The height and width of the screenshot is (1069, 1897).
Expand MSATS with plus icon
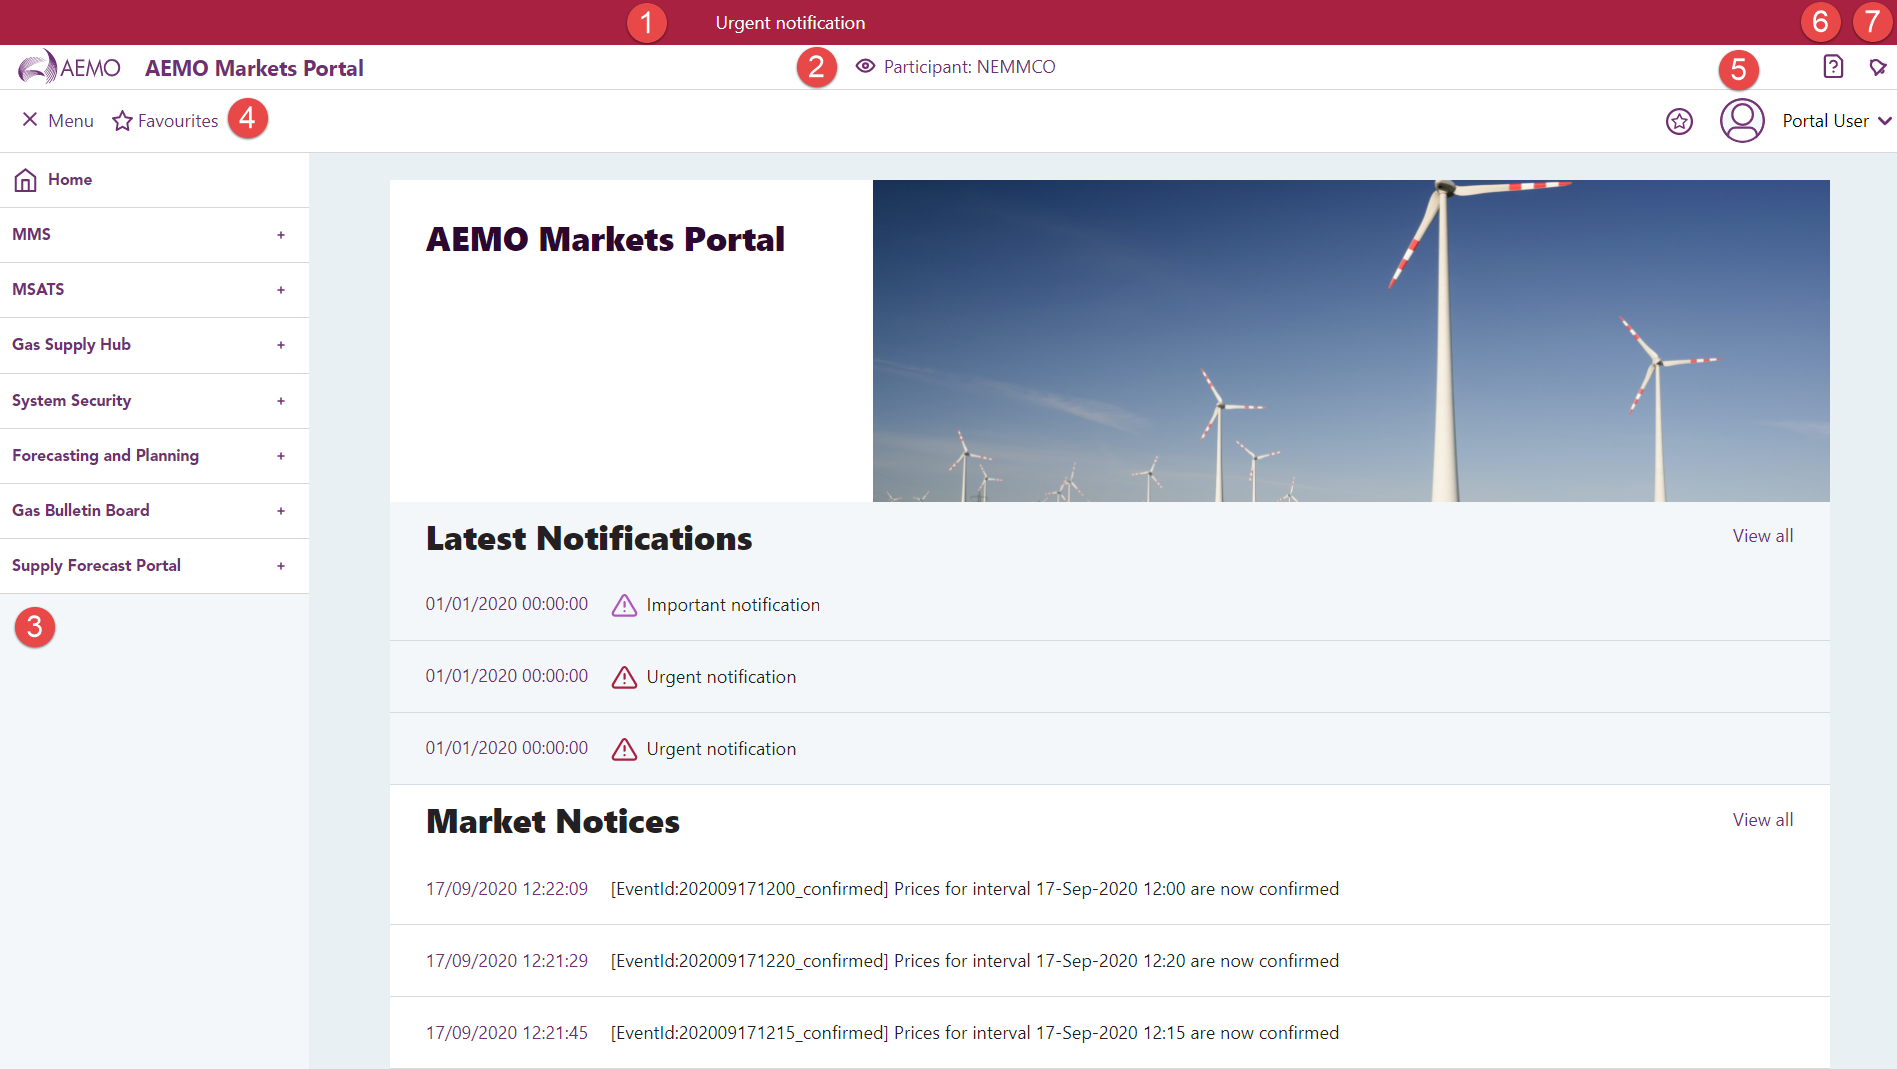[x=281, y=290]
